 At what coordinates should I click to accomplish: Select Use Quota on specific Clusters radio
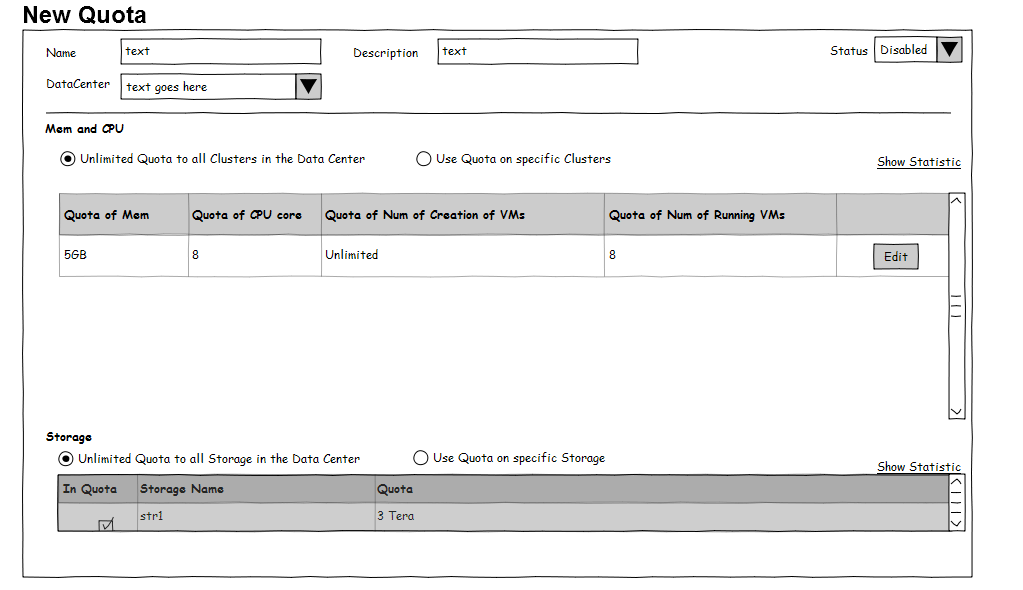424,159
